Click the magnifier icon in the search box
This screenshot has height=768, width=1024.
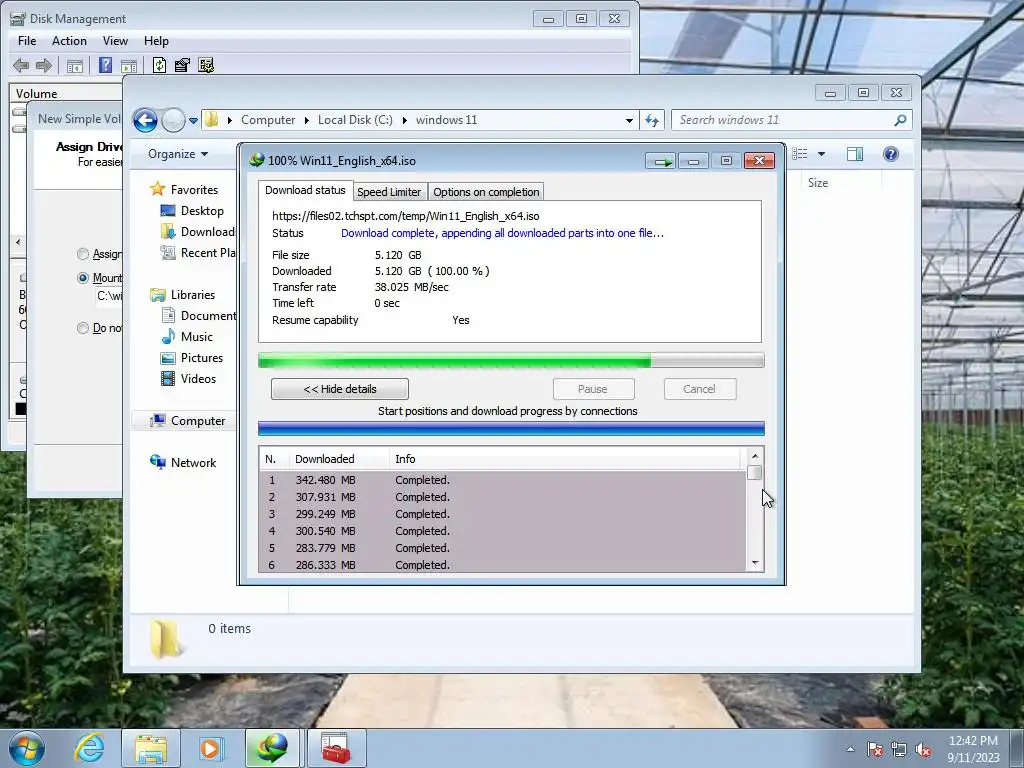tap(900, 120)
